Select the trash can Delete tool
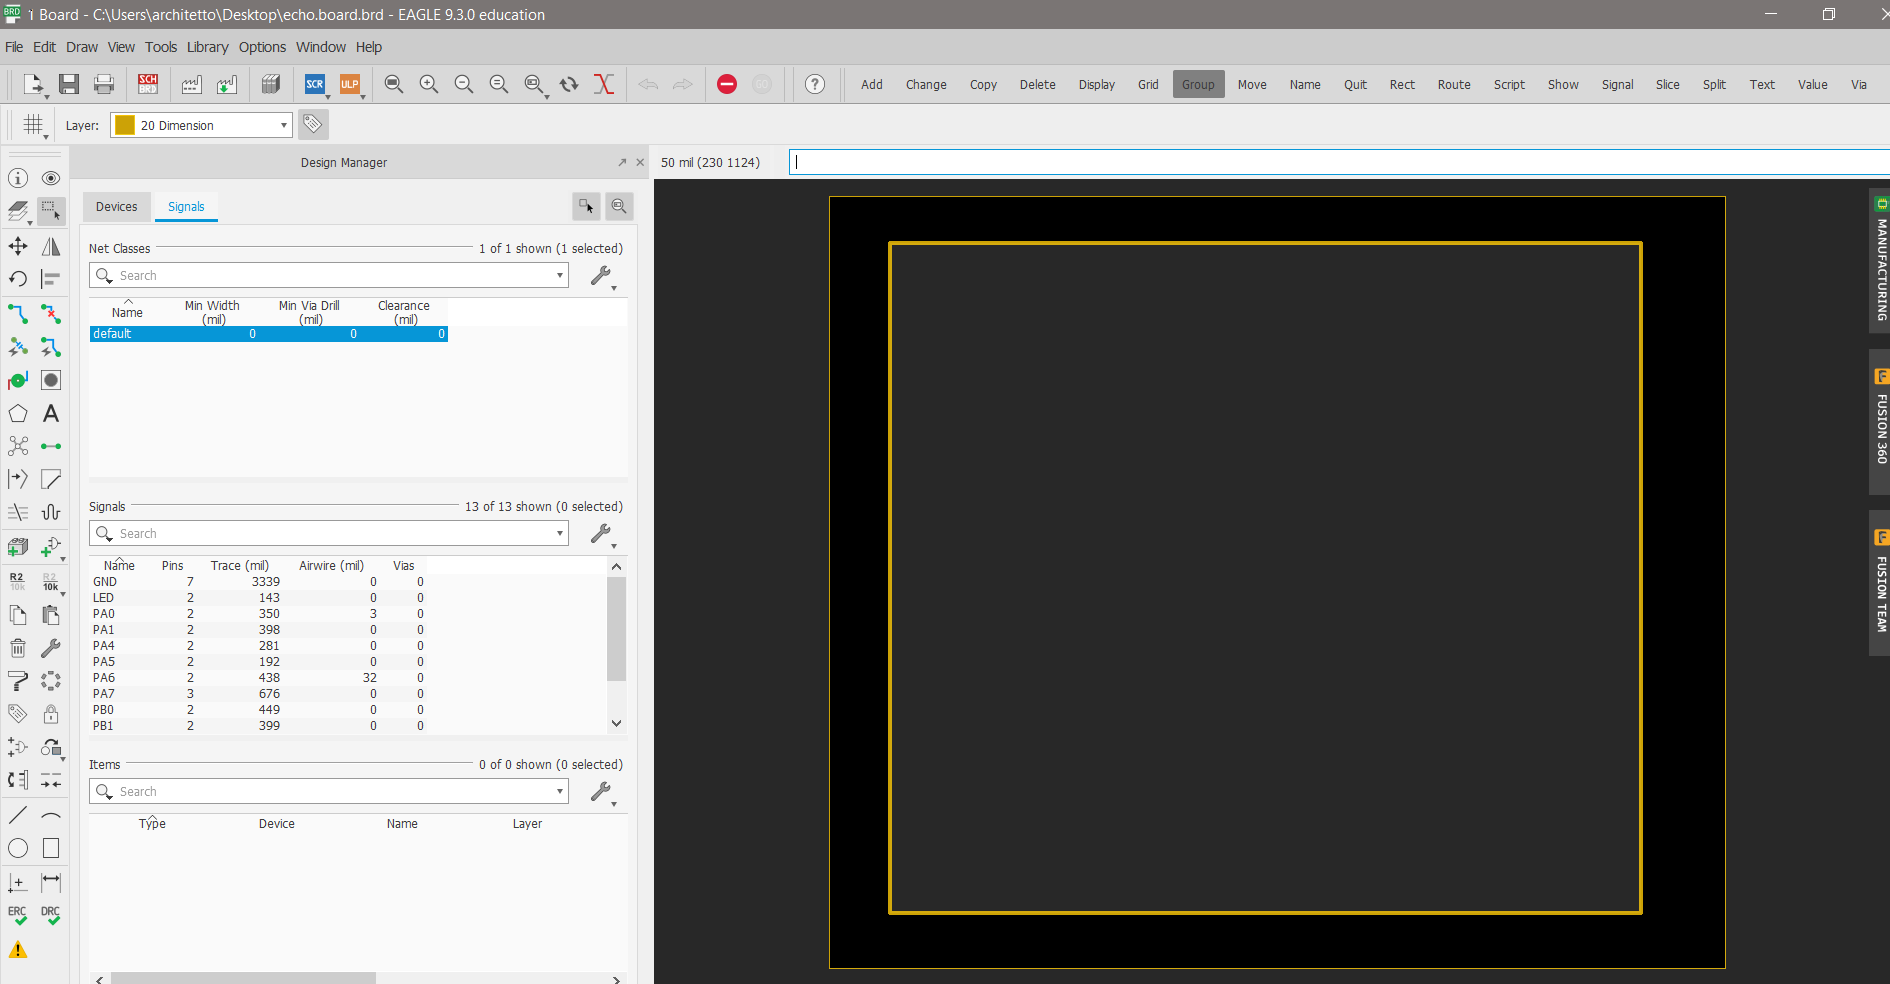 tap(18, 648)
